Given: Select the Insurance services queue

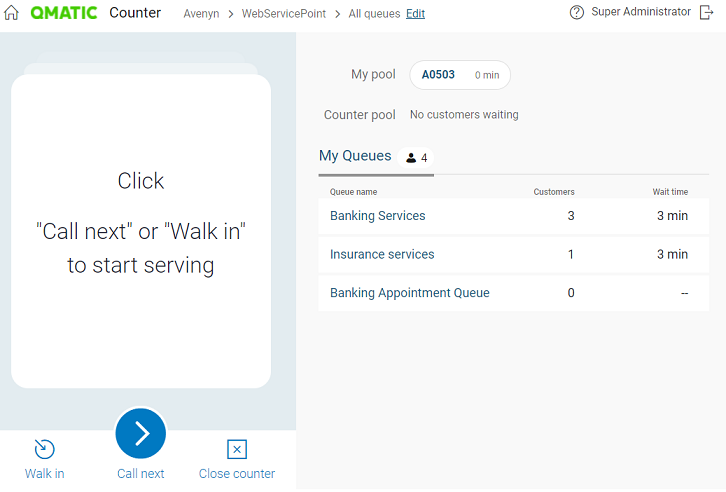Looking at the screenshot, I should pos(382,255).
